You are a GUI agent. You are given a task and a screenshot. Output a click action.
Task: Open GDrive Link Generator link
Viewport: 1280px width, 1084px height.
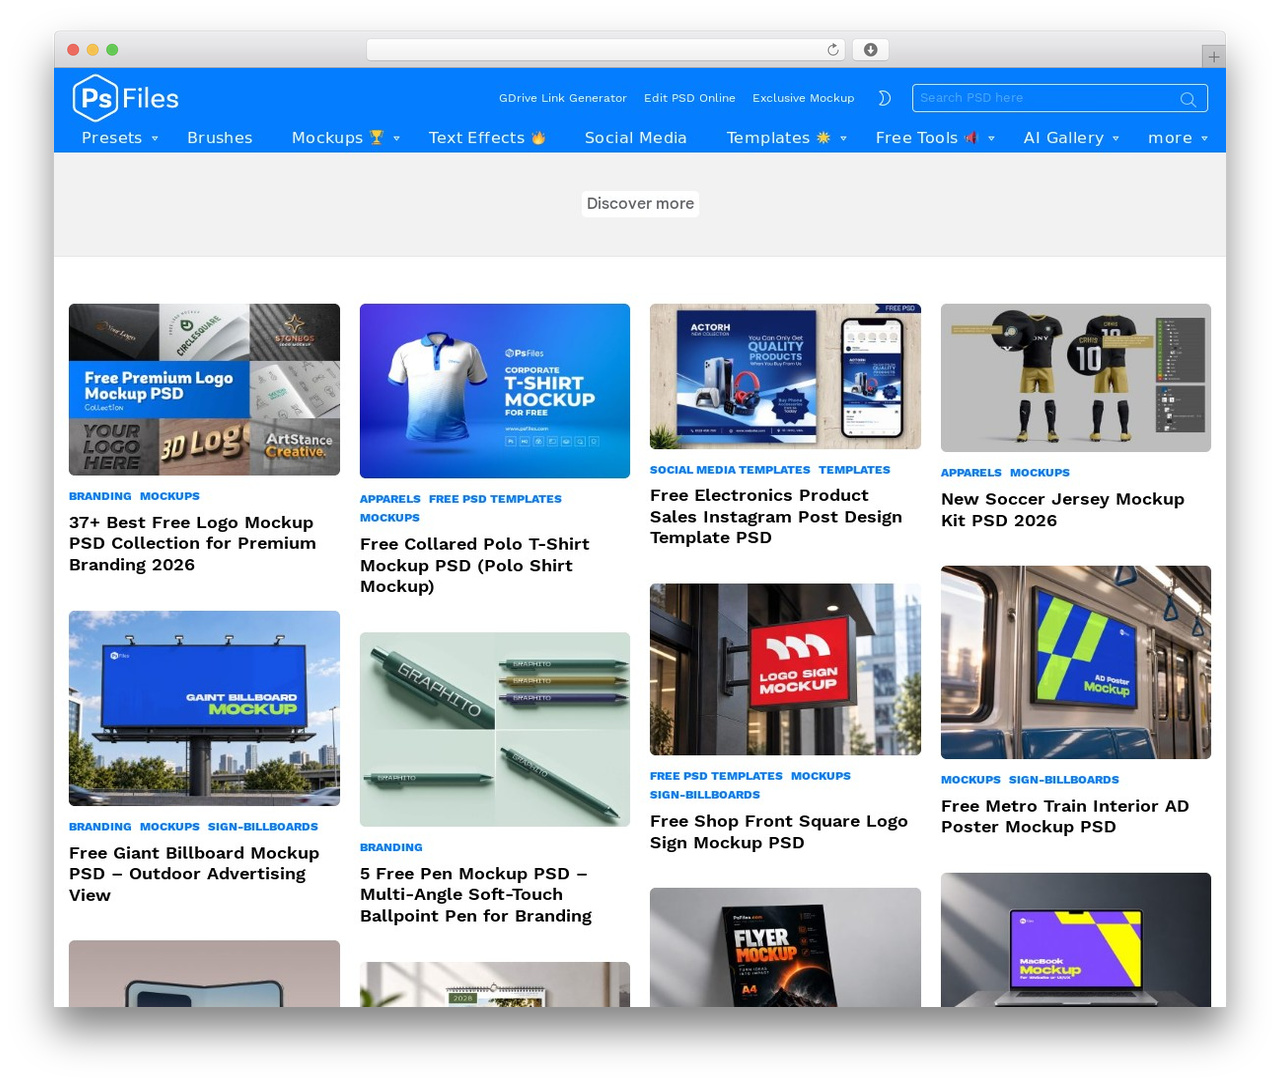coord(563,98)
